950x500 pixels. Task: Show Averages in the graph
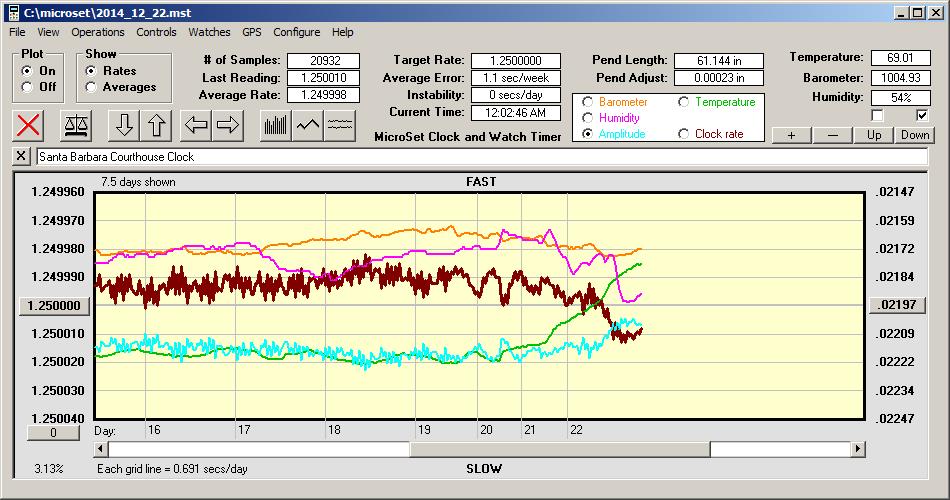pos(91,87)
